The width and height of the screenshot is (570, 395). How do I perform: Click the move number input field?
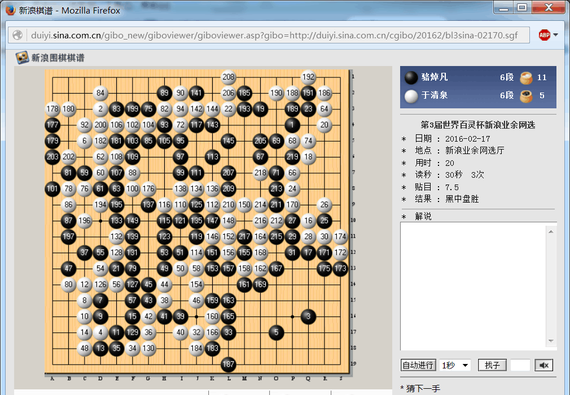pyautogui.click(x=521, y=365)
